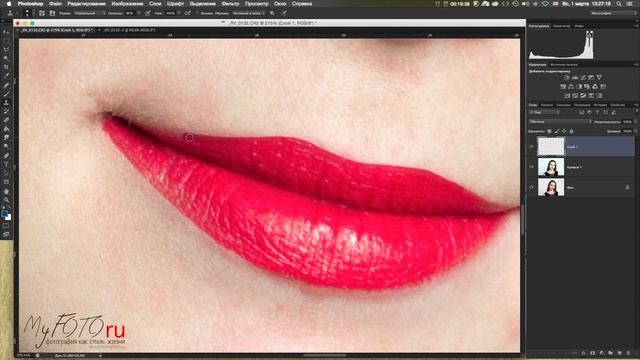Open Spotlight search in the menu bar
Image resolution: width=640 pixels, height=360 pixels.
(x=619, y=4)
